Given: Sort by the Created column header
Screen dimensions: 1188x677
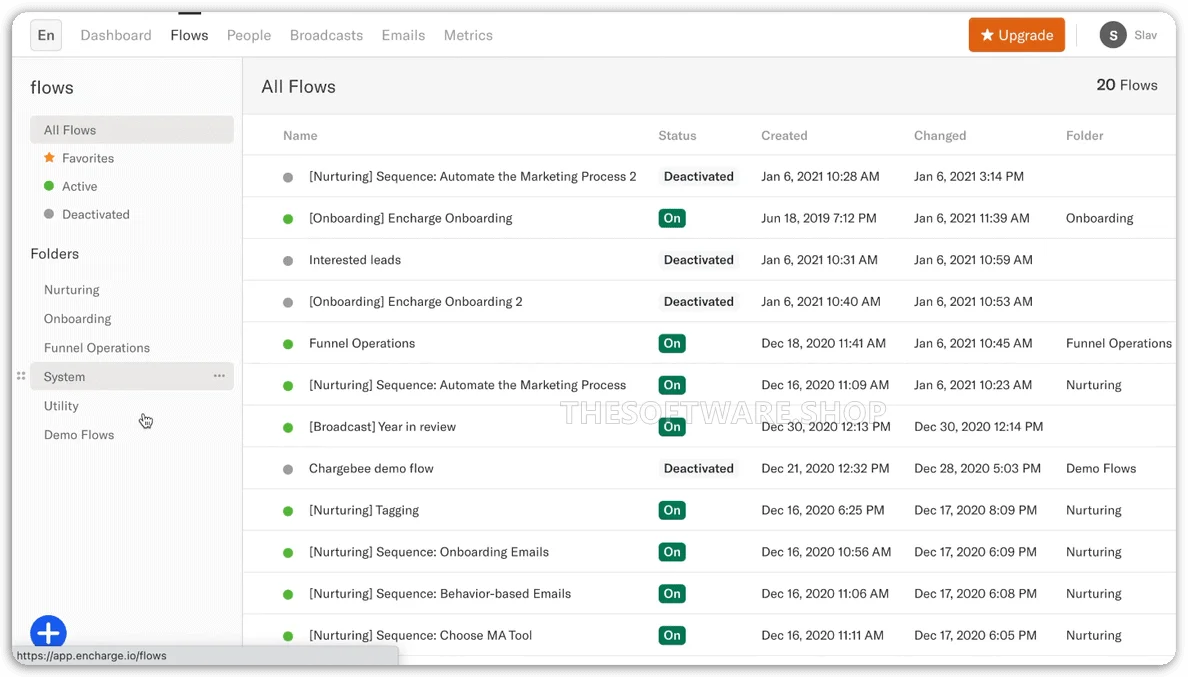Looking at the screenshot, I should click(784, 136).
